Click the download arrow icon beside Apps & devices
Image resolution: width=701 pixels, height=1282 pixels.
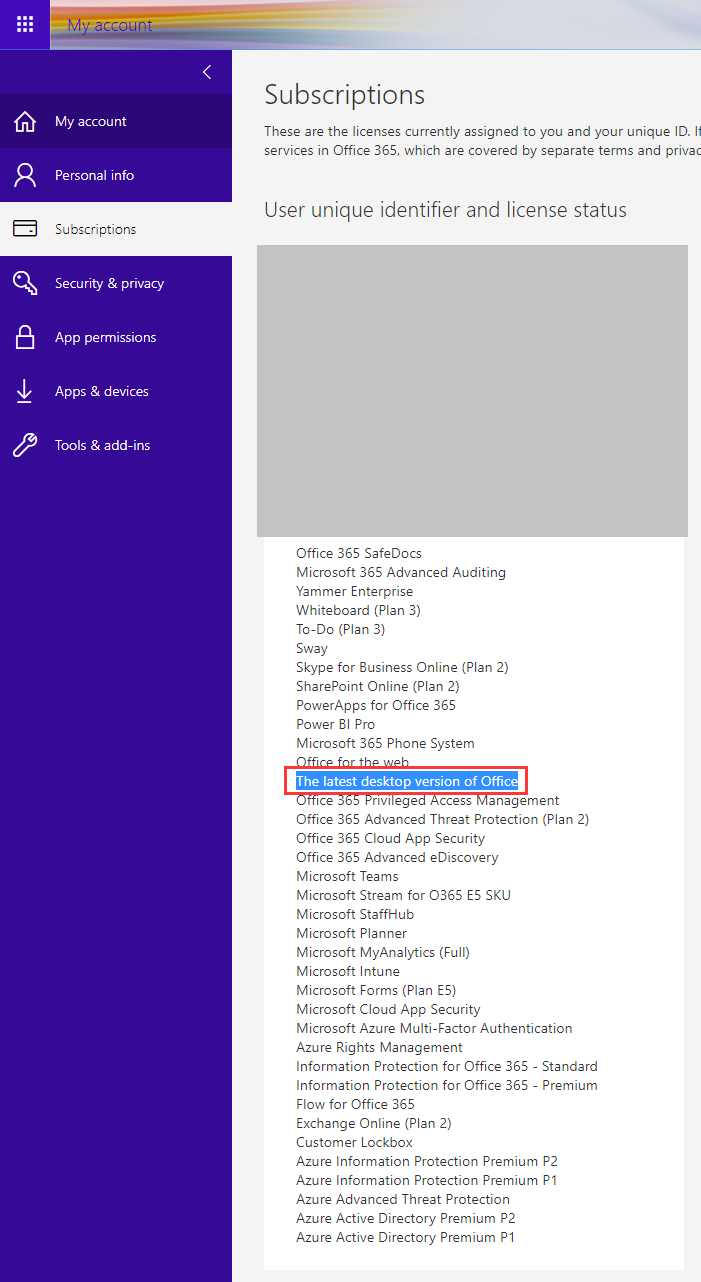point(25,391)
